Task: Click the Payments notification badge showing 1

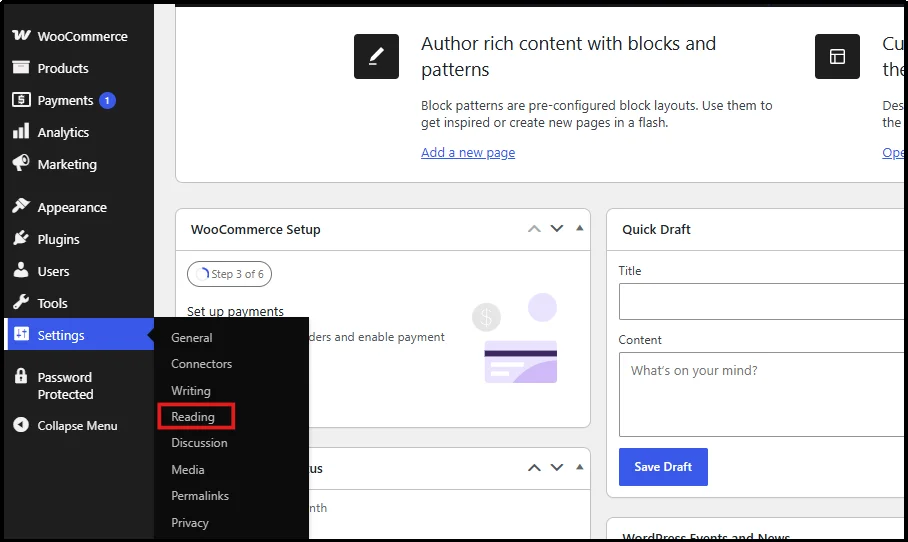Action: tap(107, 100)
